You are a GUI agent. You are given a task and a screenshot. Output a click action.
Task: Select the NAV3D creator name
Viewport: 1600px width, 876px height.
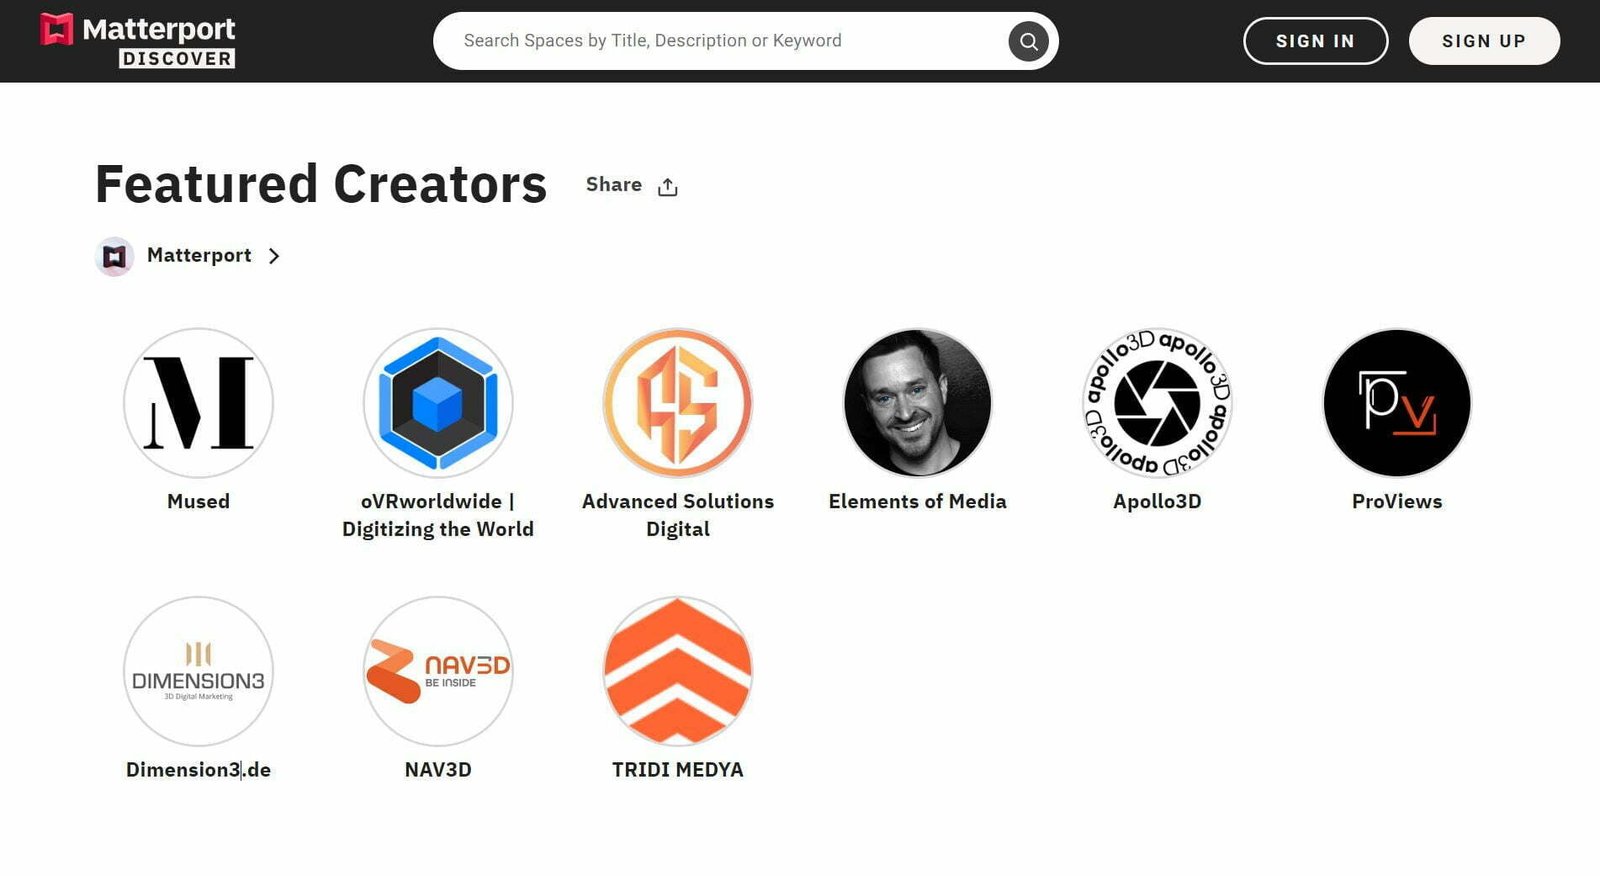(438, 769)
